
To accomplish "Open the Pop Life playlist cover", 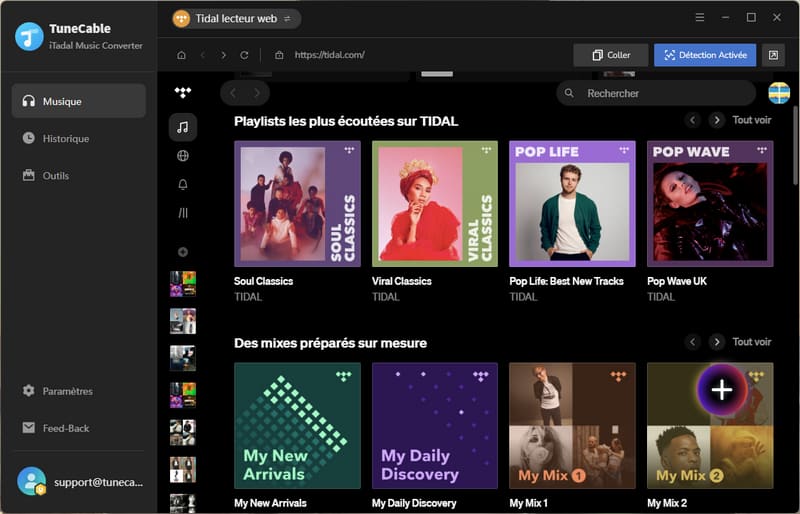I will click(572, 204).
